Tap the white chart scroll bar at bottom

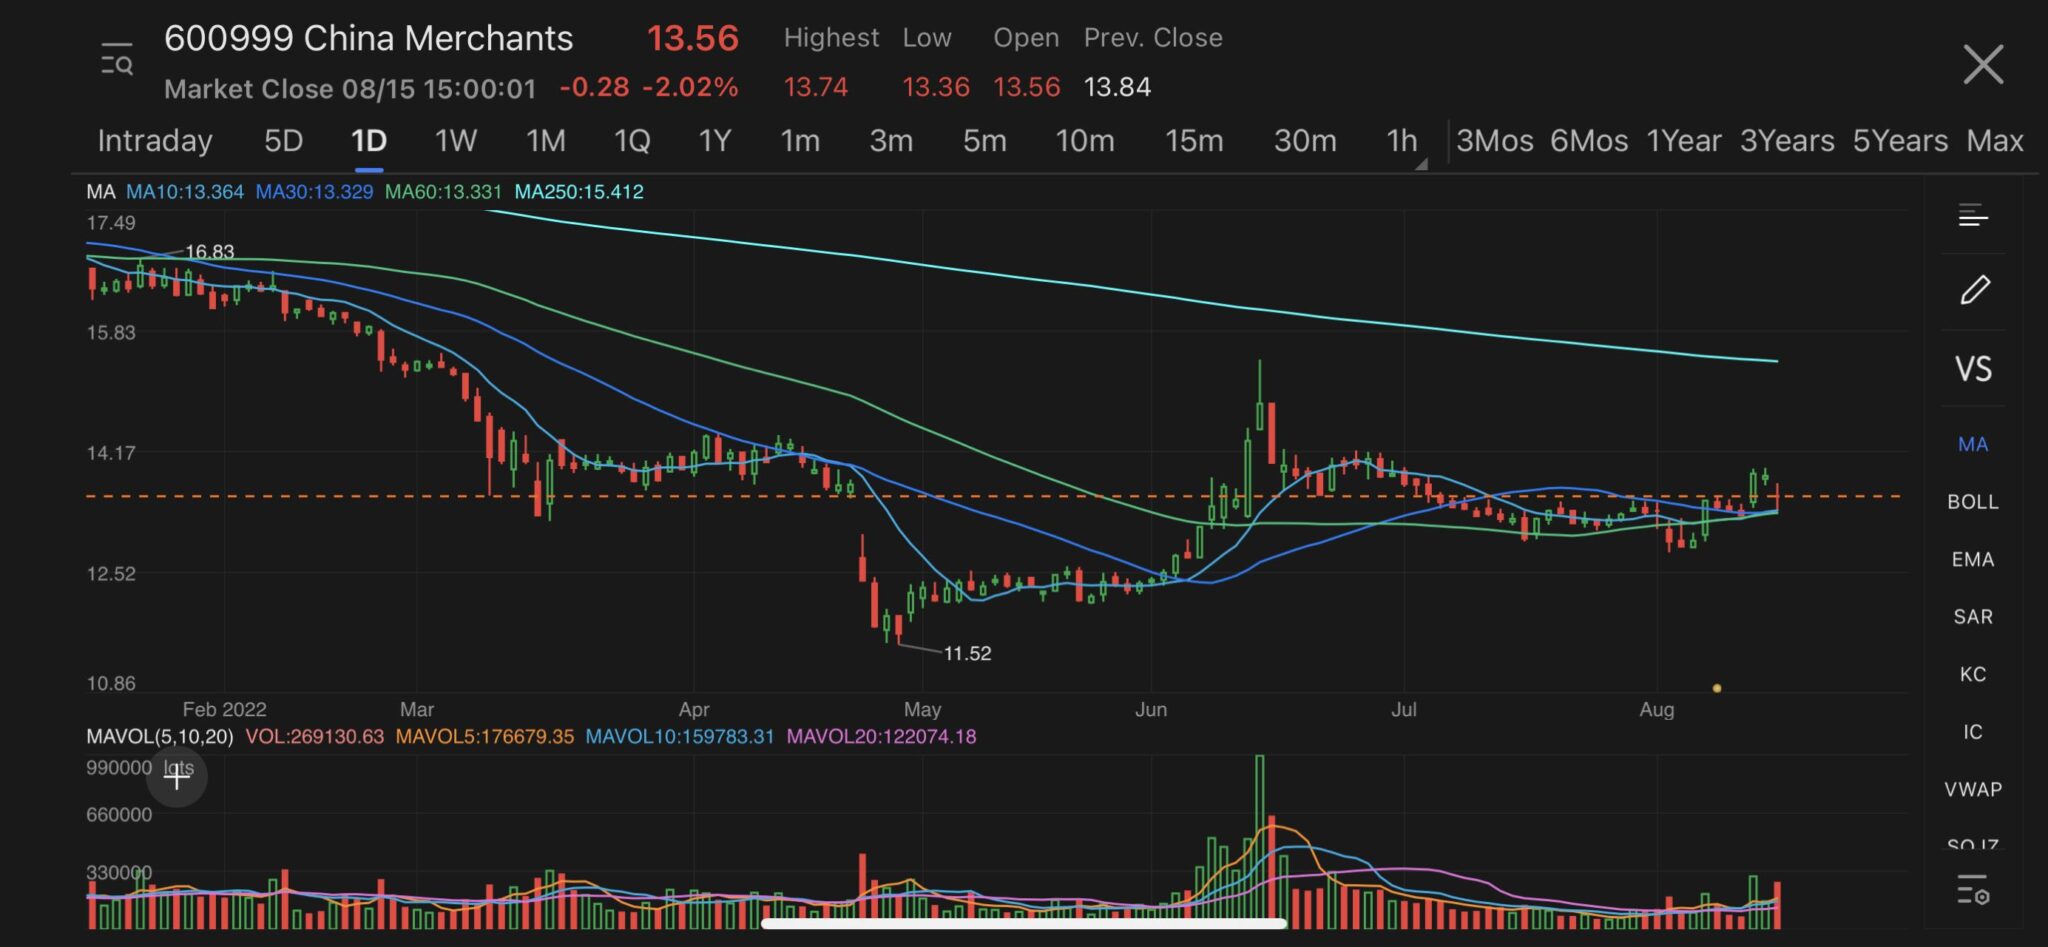pyautogui.click(x=1023, y=923)
